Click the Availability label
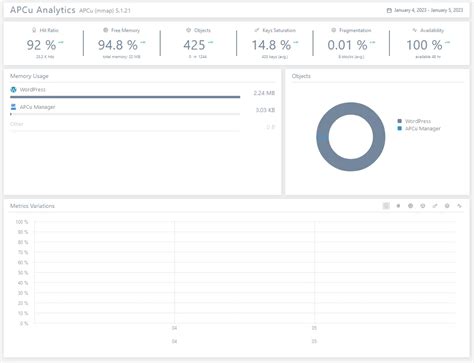The width and height of the screenshot is (474, 363). coord(432,30)
